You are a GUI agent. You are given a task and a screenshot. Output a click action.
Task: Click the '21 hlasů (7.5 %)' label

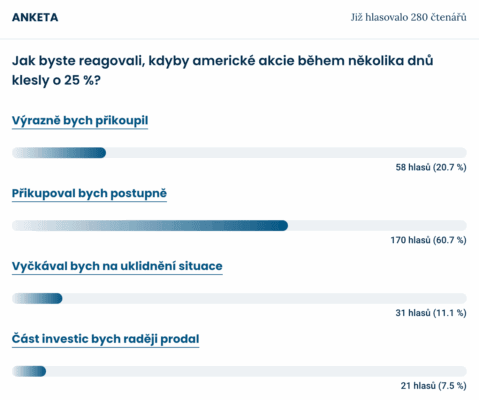pos(434,386)
